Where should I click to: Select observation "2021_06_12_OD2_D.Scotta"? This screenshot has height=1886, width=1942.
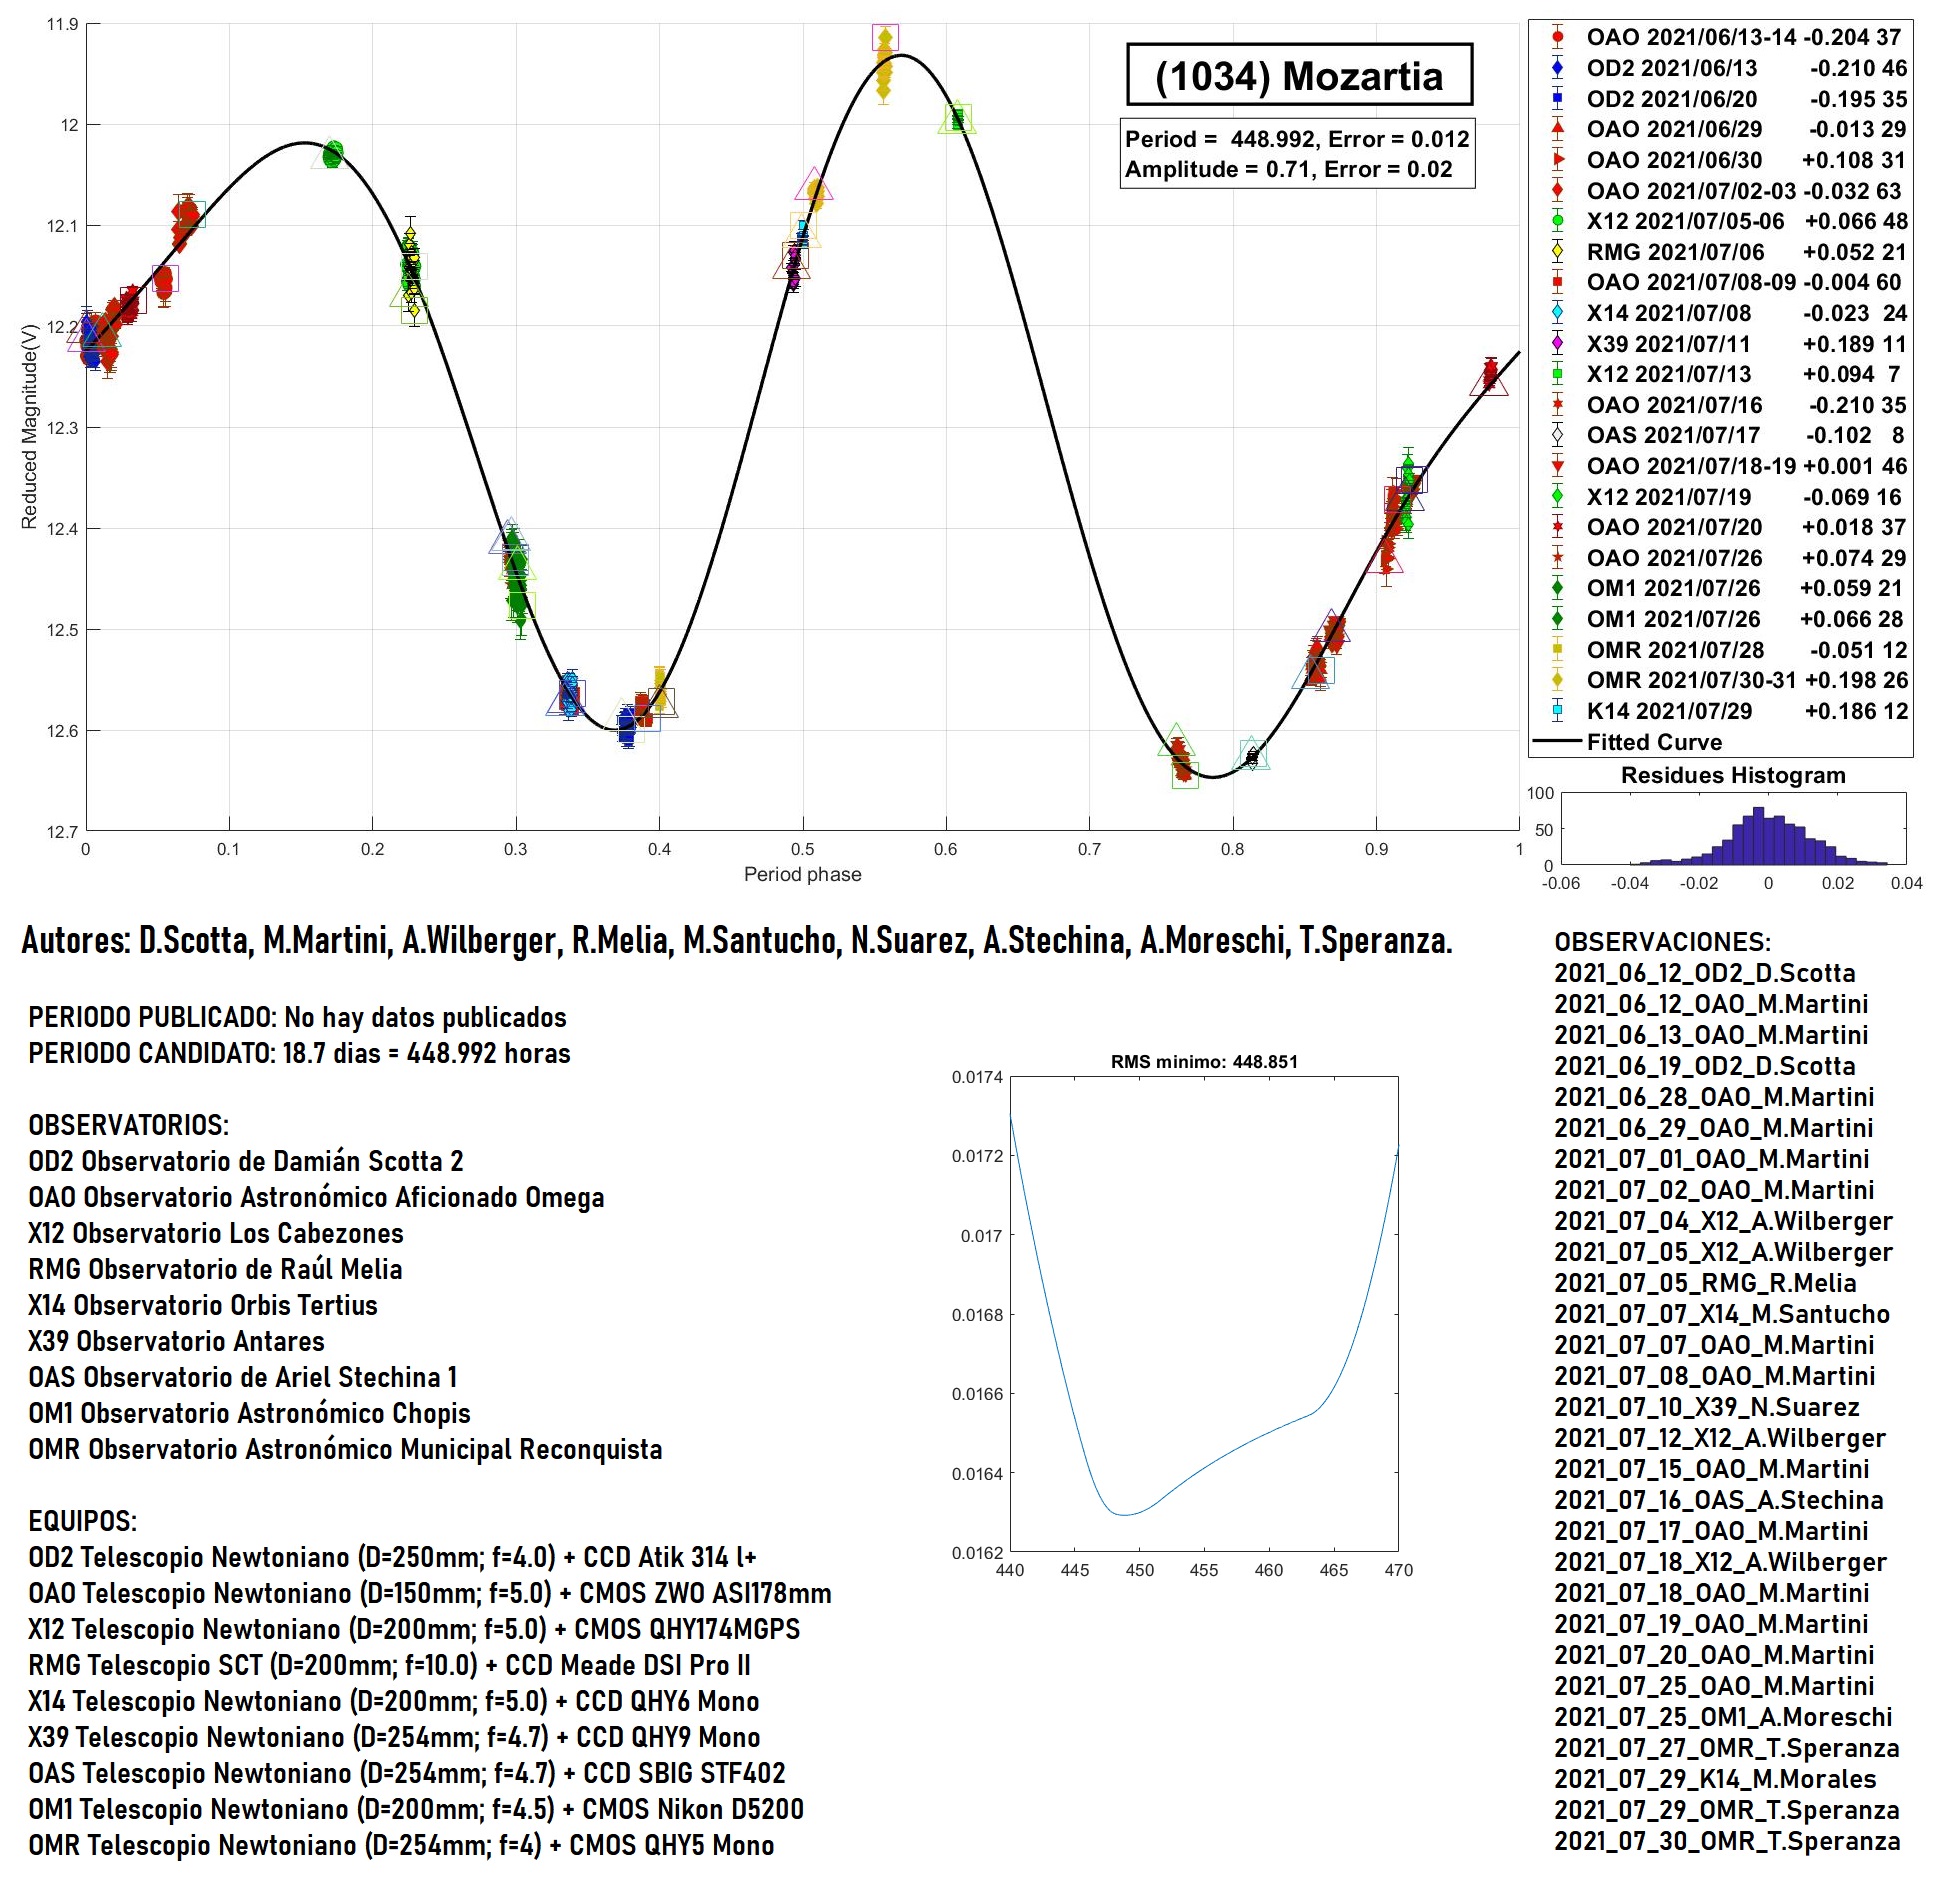[x=1704, y=973]
